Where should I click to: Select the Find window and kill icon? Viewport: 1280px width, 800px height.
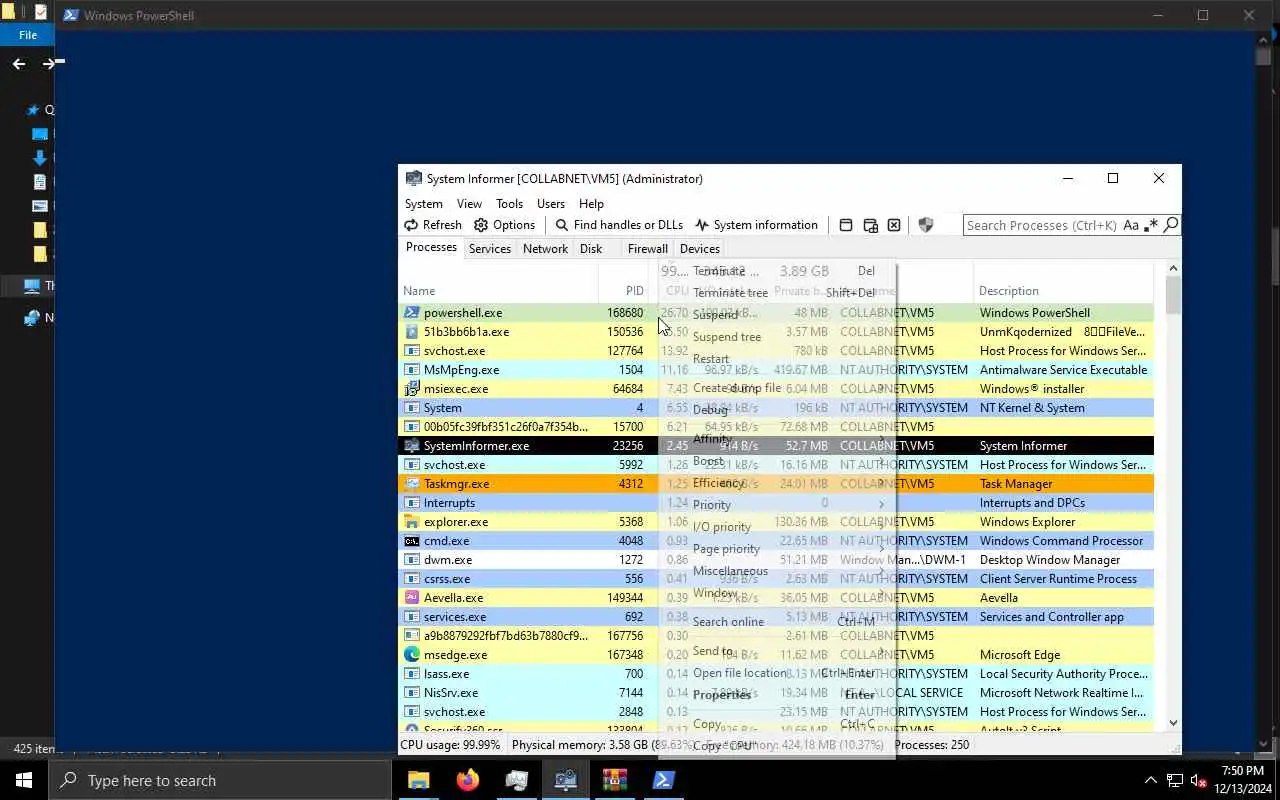click(x=894, y=225)
